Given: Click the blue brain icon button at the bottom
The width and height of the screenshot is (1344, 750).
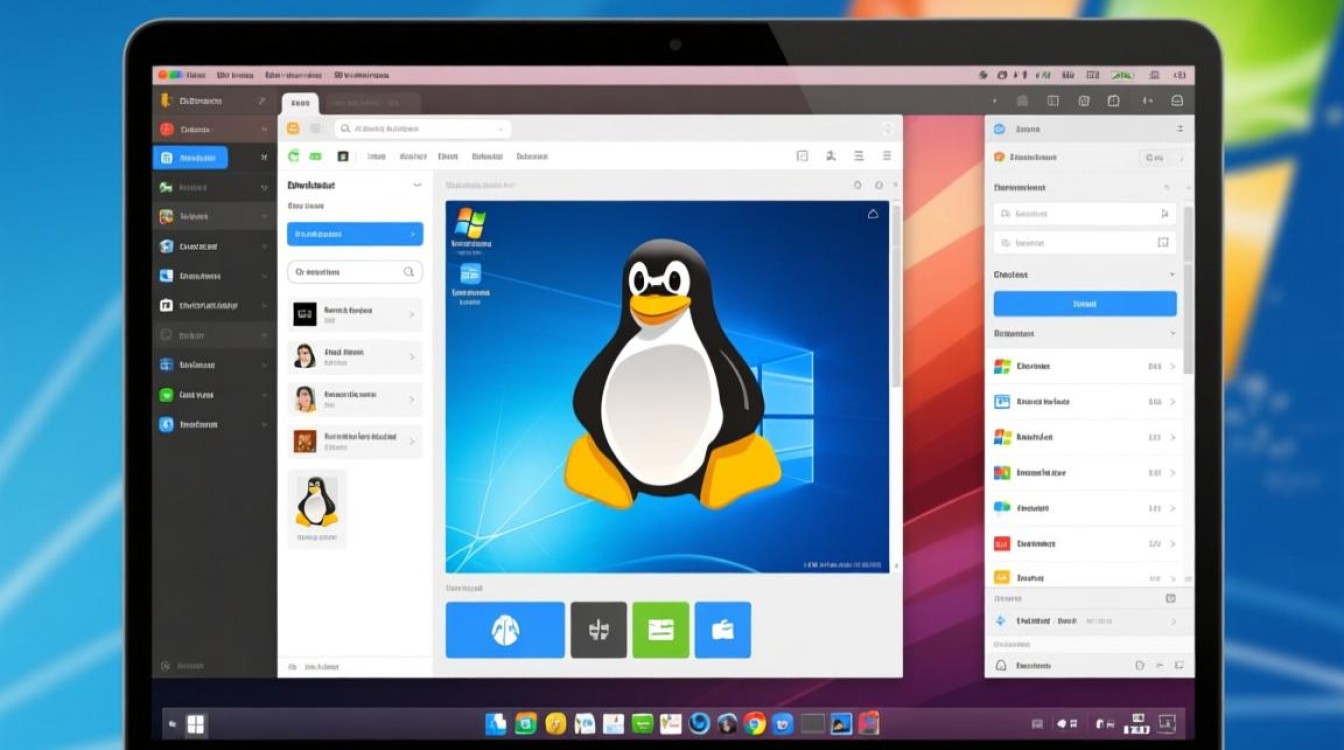Looking at the screenshot, I should click(x=503, y=629).
